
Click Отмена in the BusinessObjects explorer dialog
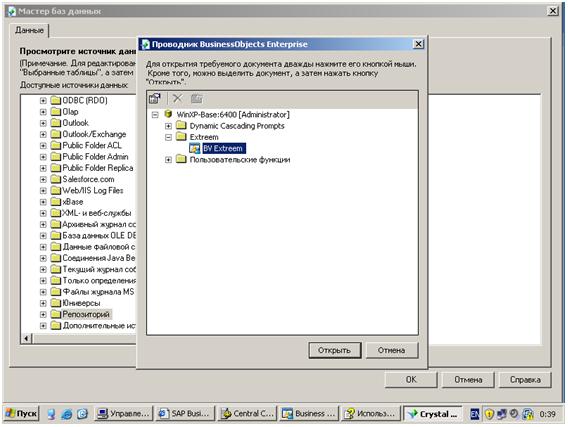392,350
